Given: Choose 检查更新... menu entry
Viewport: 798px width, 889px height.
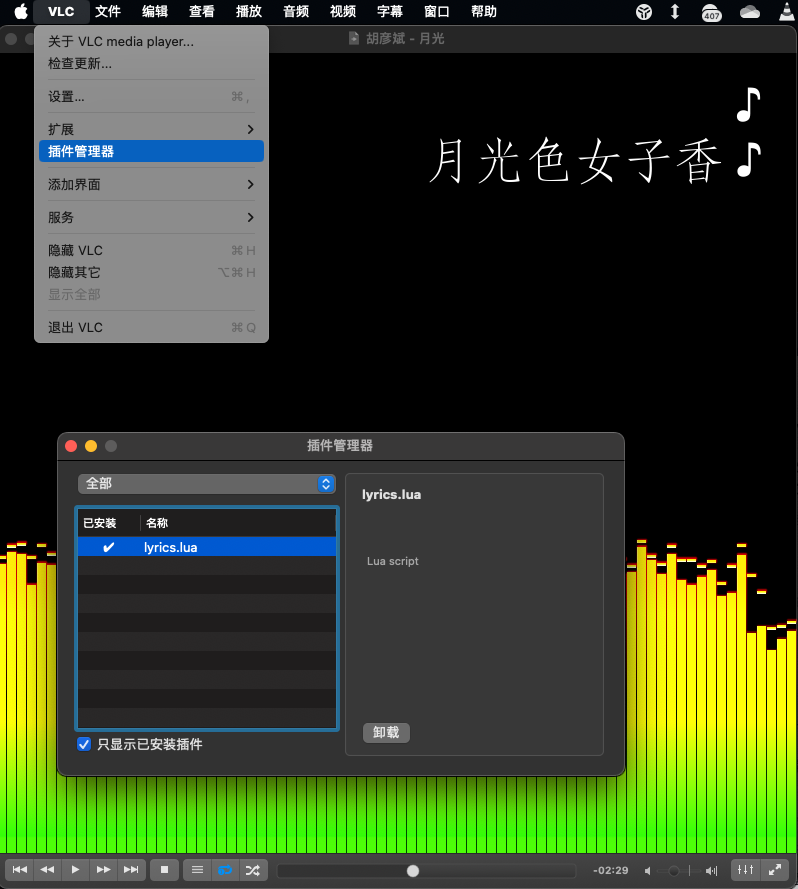Looking at the screenshot, I should [151, 64].
